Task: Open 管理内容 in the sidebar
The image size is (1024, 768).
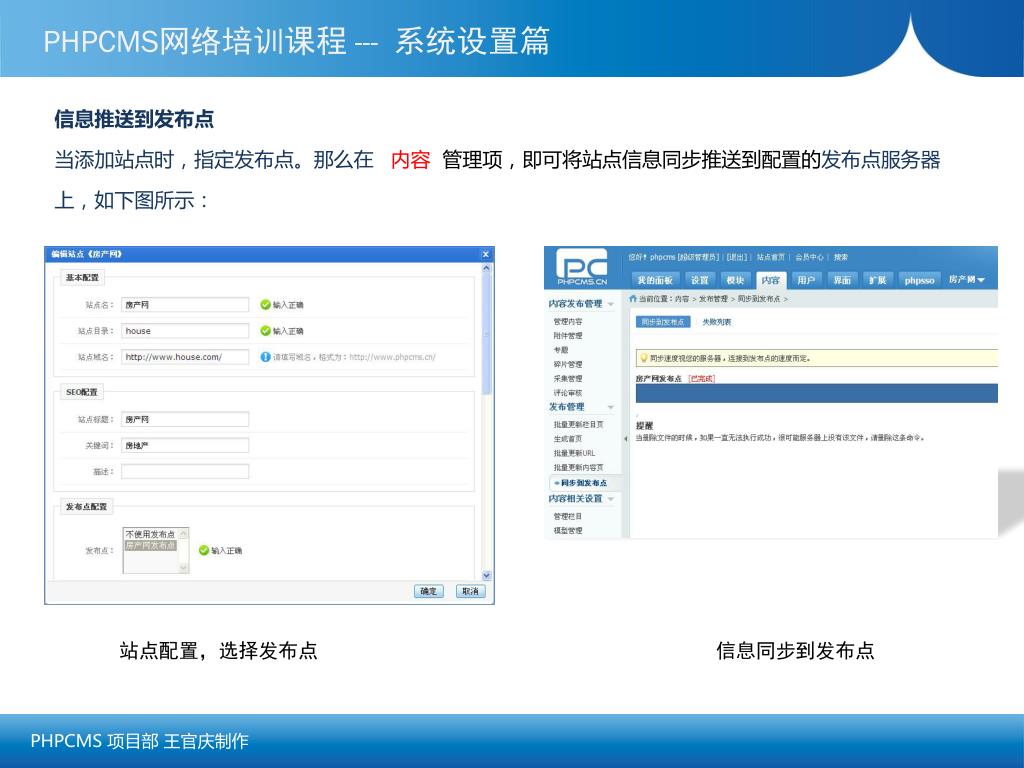Action: pyautogui.click(x=568, y=321)
